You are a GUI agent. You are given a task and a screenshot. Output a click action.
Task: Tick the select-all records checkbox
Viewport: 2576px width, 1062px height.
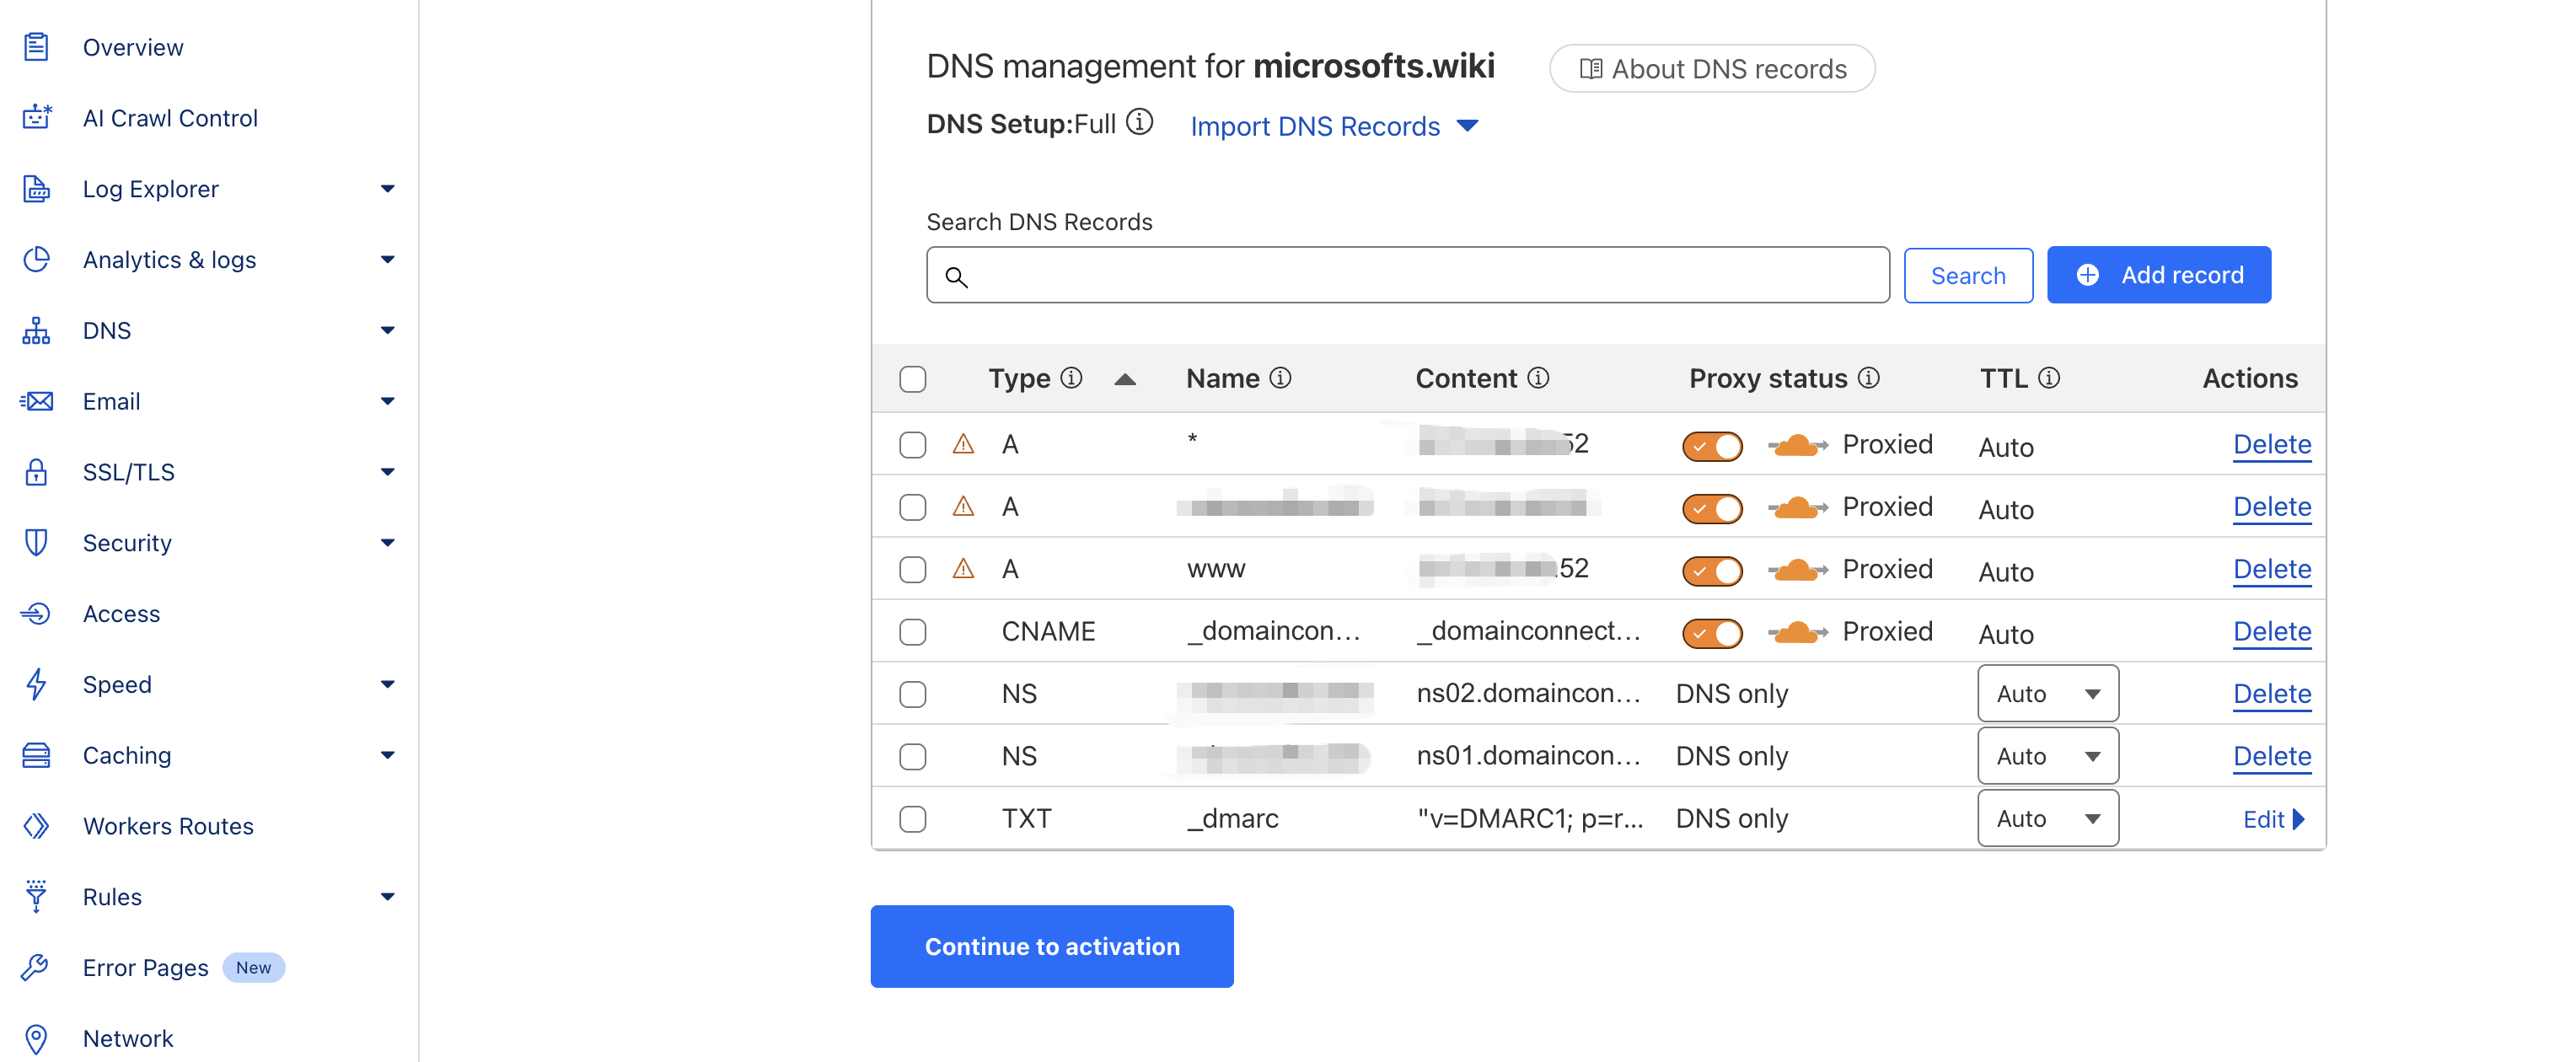[x=912, y=379]
